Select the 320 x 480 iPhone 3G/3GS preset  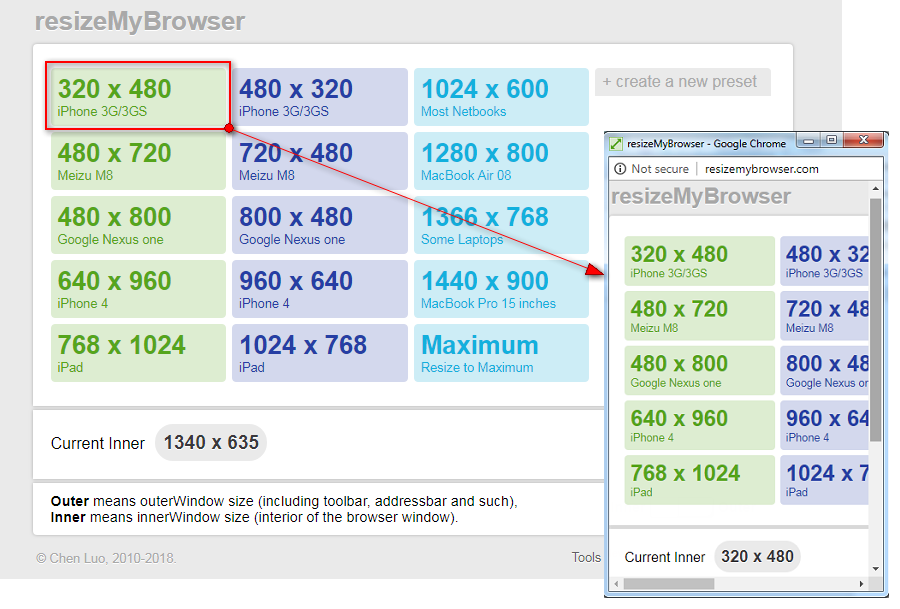(138, 96)
